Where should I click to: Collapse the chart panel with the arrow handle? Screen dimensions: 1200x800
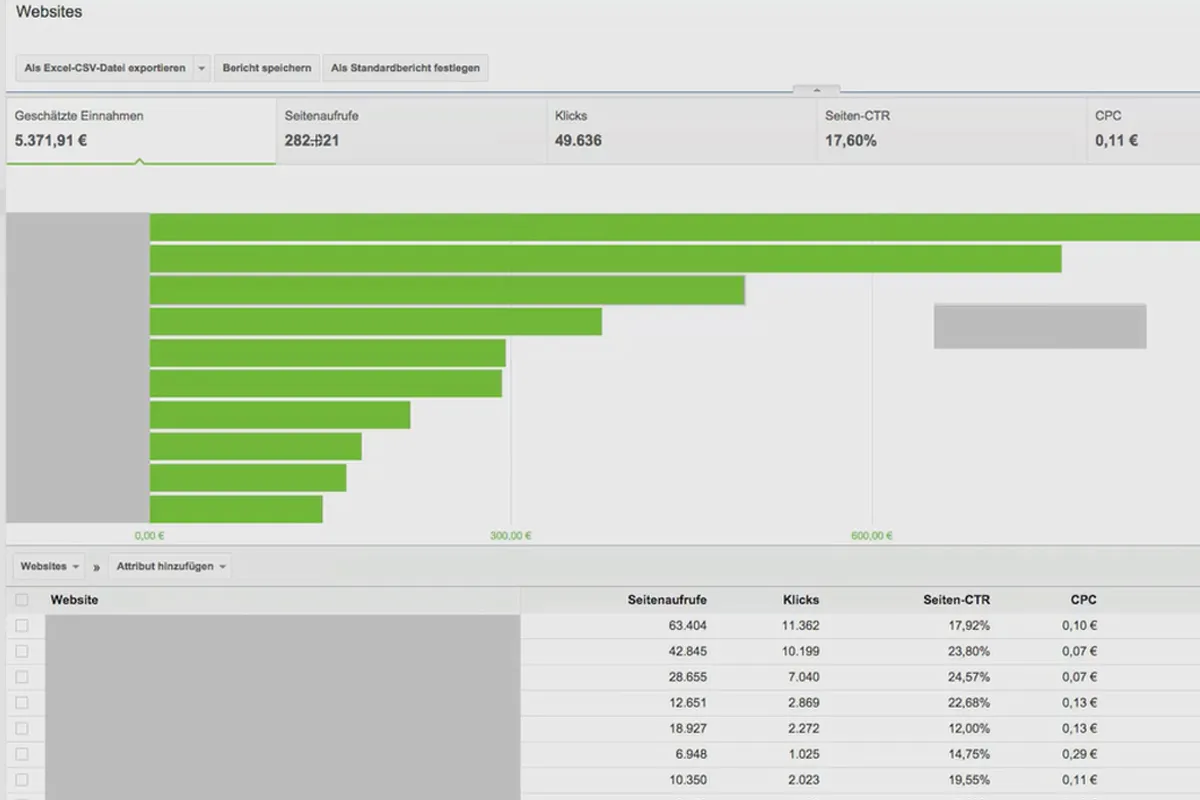(816, 90)
